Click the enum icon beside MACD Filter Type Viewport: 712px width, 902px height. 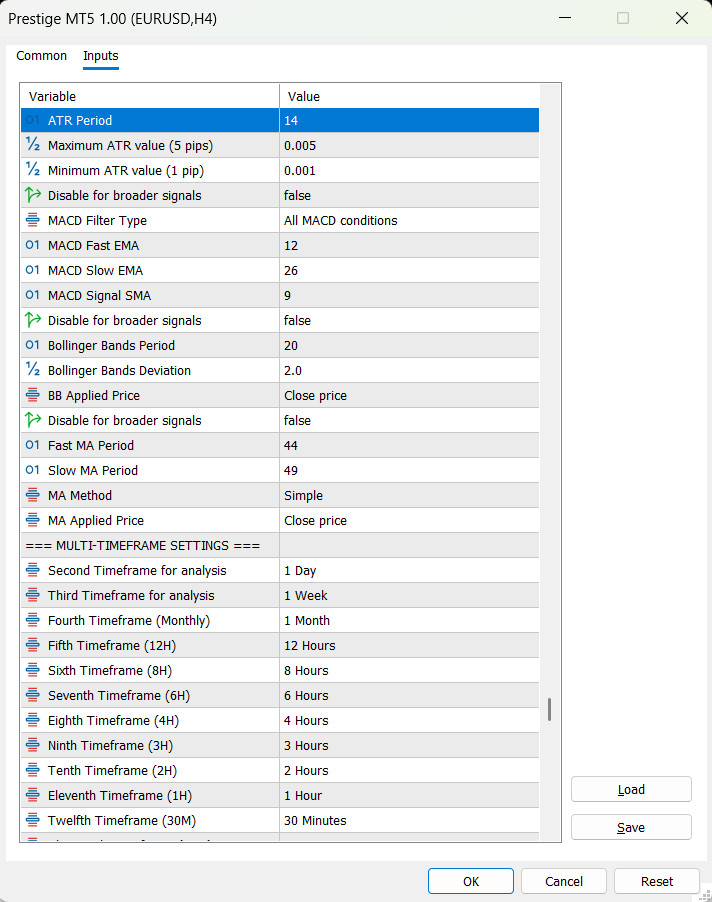(x=33, y=220)
